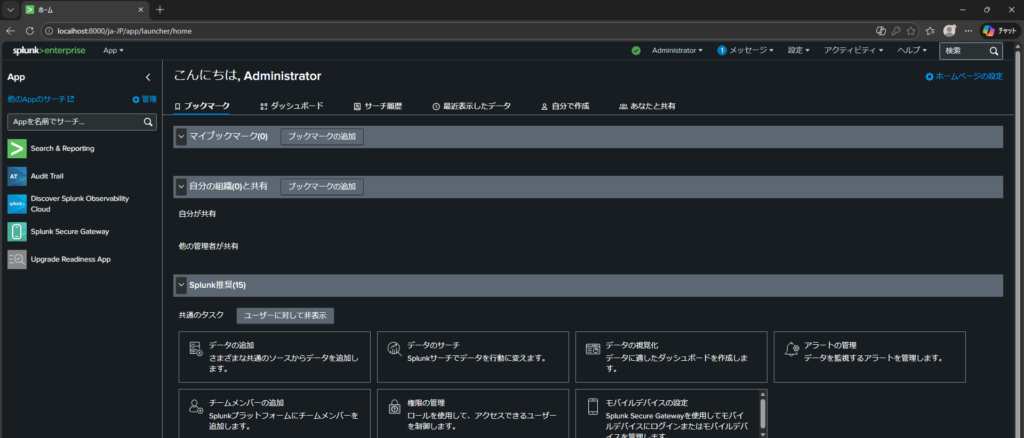Open the Search & Reporting app icon
Image resolution: width=1024 pixels, height=438 pixels.
pyautogui.click(x=16, y=149)
